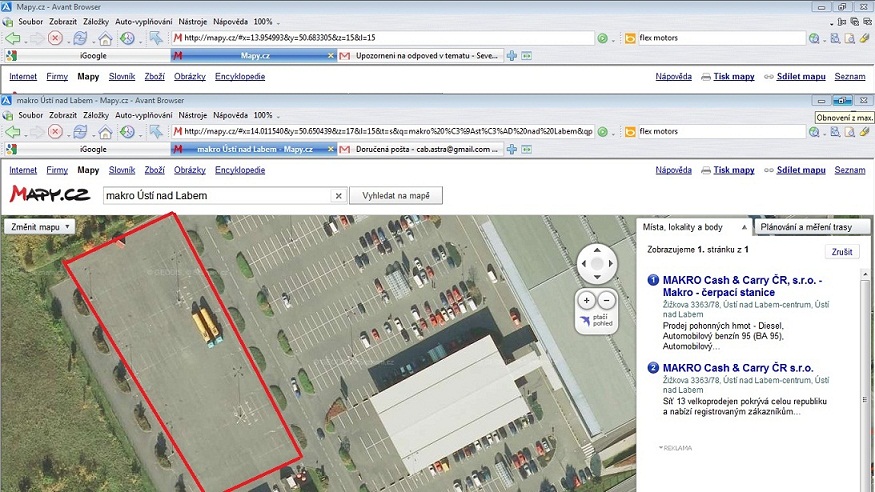Viewport: 875px width, 492px height.
Task: Pan map up with arrow control
Action: tap(597, 250)
